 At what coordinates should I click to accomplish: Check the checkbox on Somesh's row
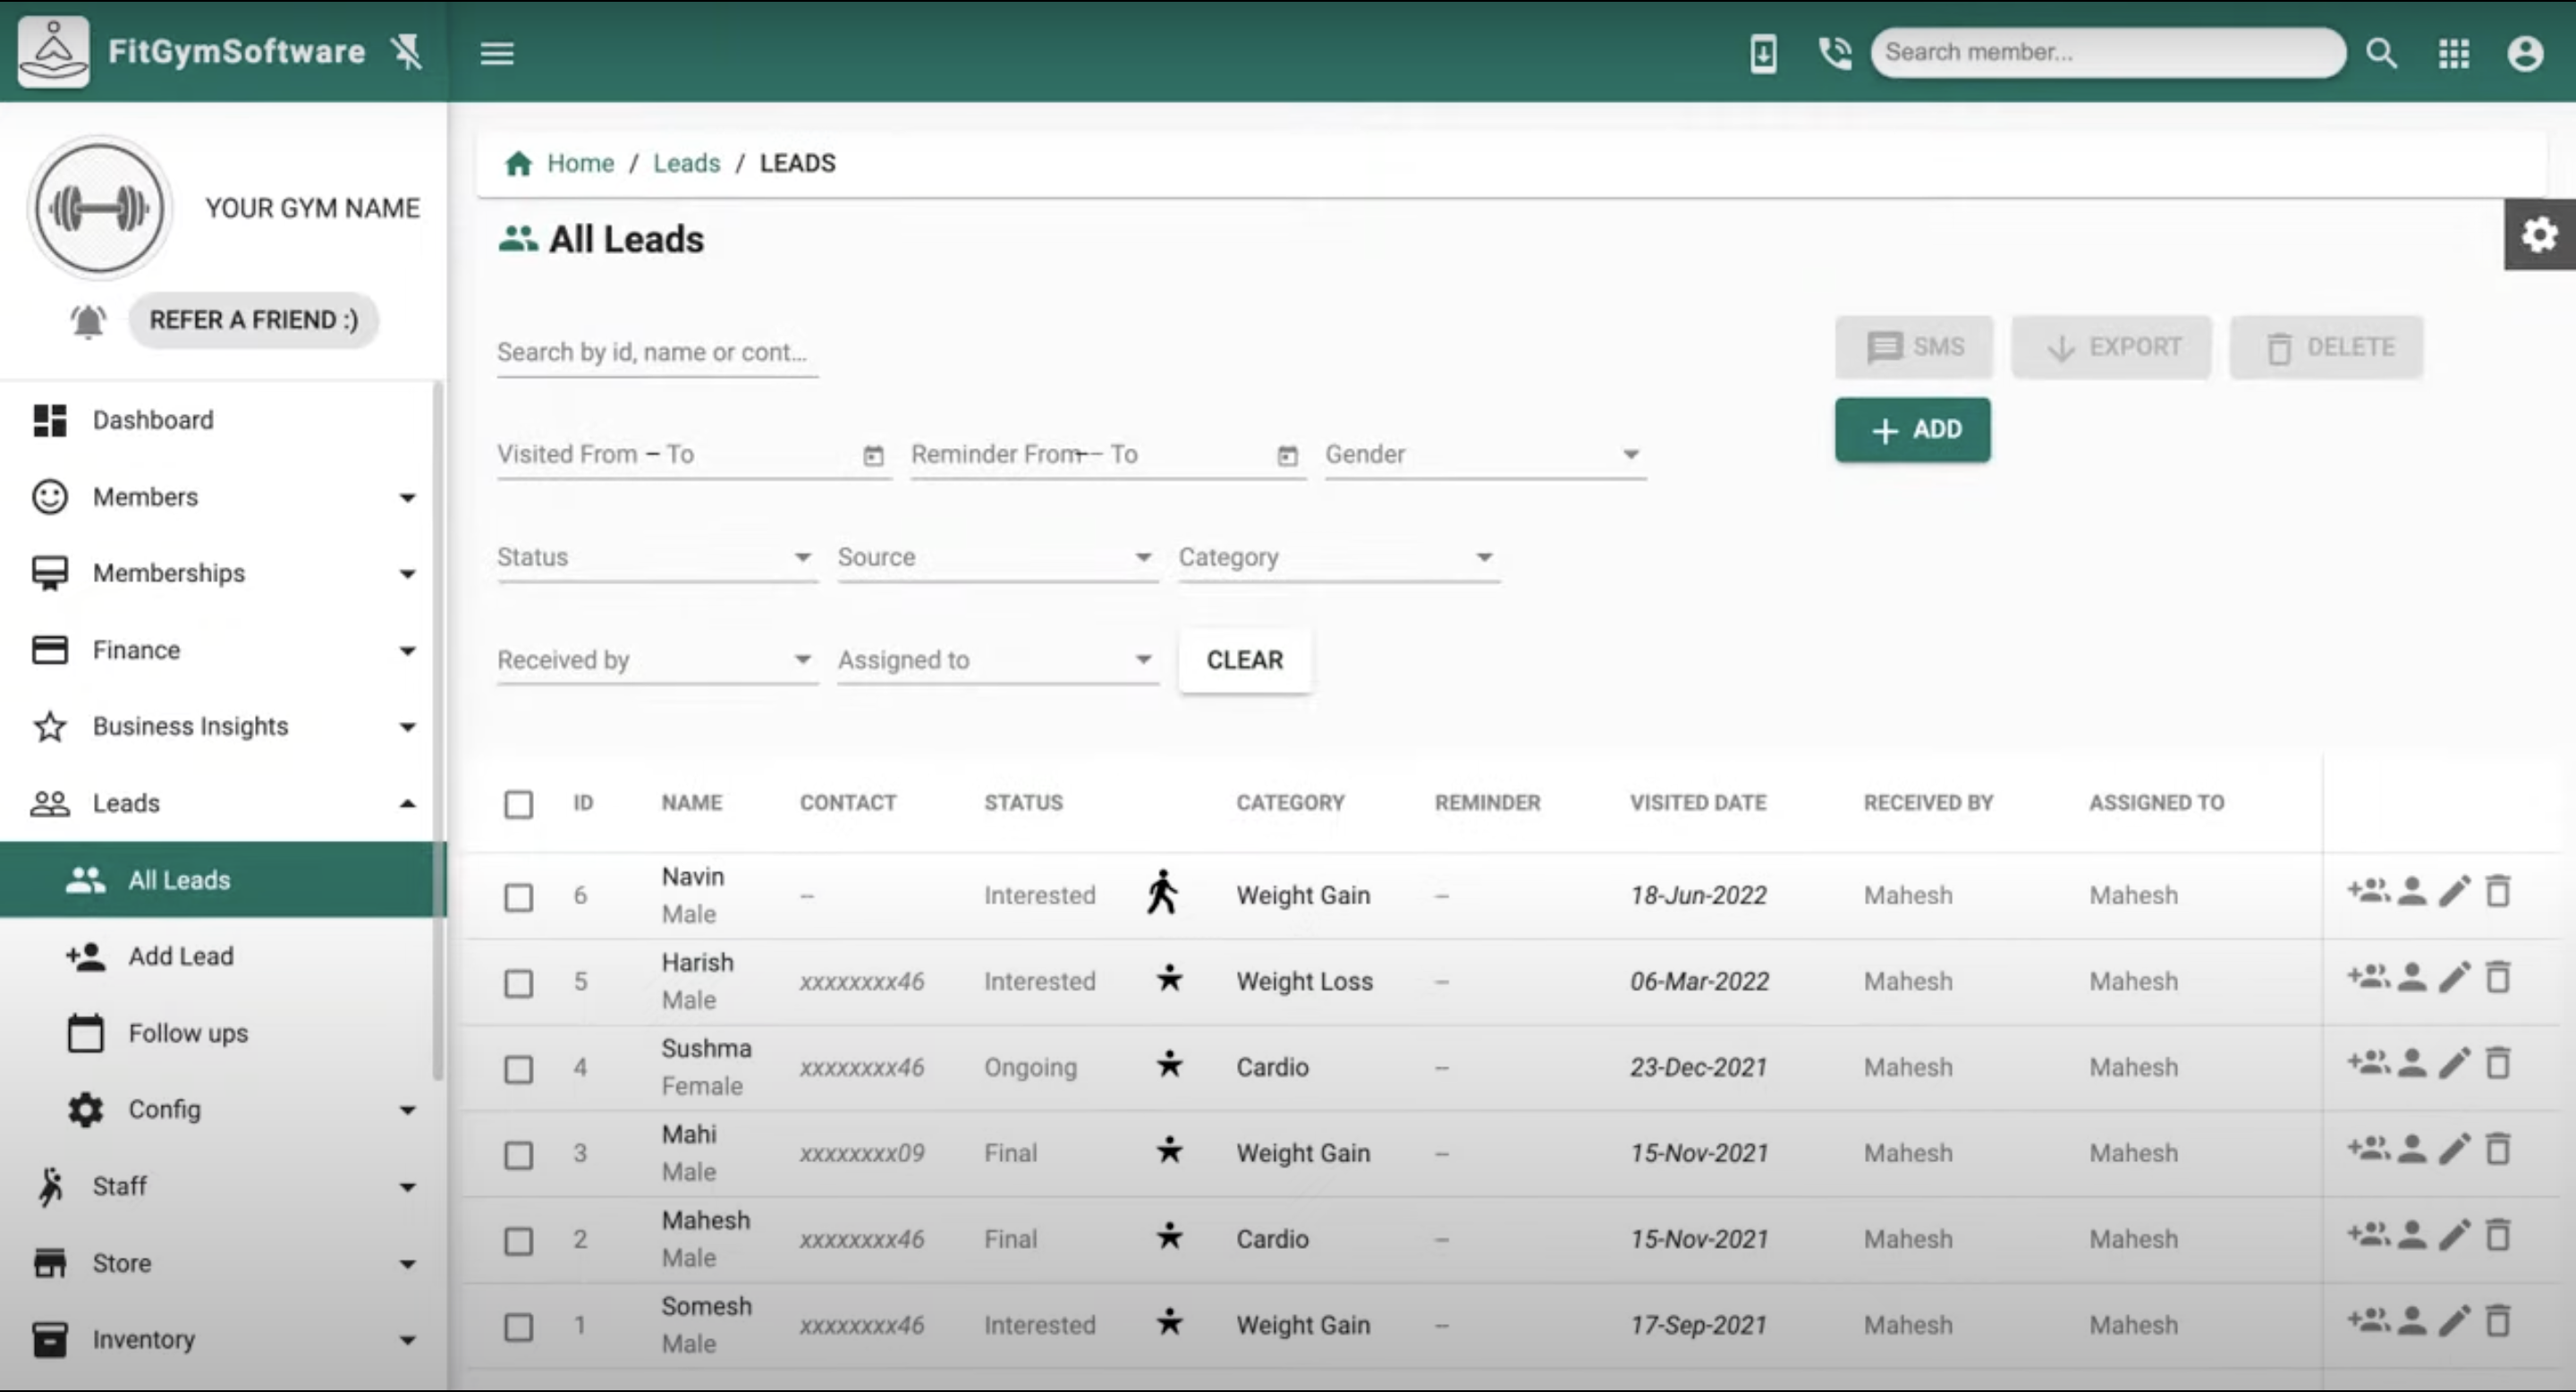point(519,1325)
